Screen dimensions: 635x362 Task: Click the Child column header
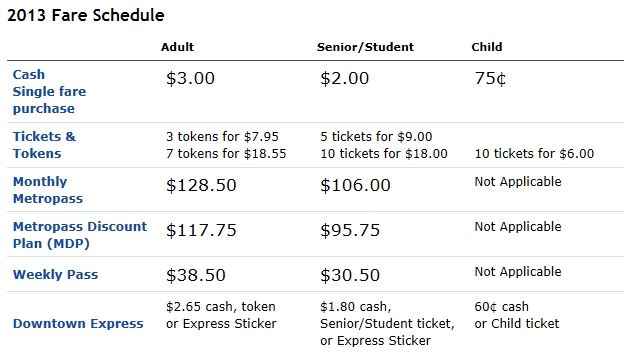[487, 47]
